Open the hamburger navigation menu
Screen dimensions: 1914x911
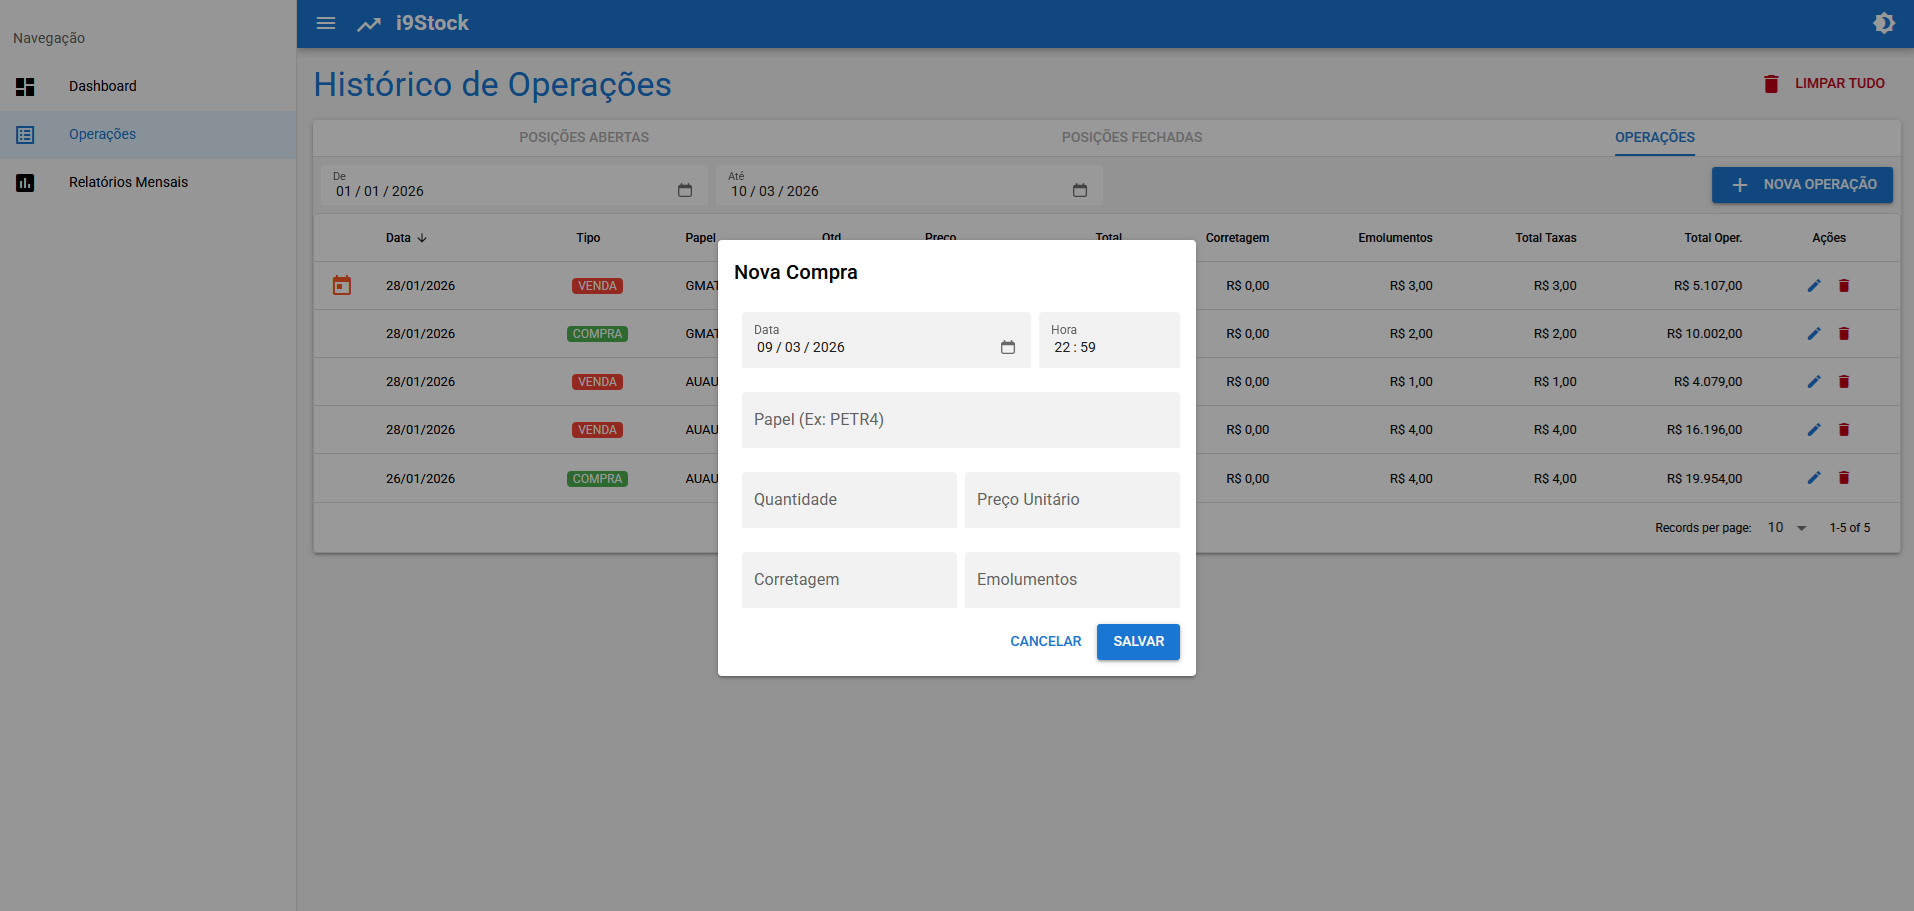tap(326, 23)
